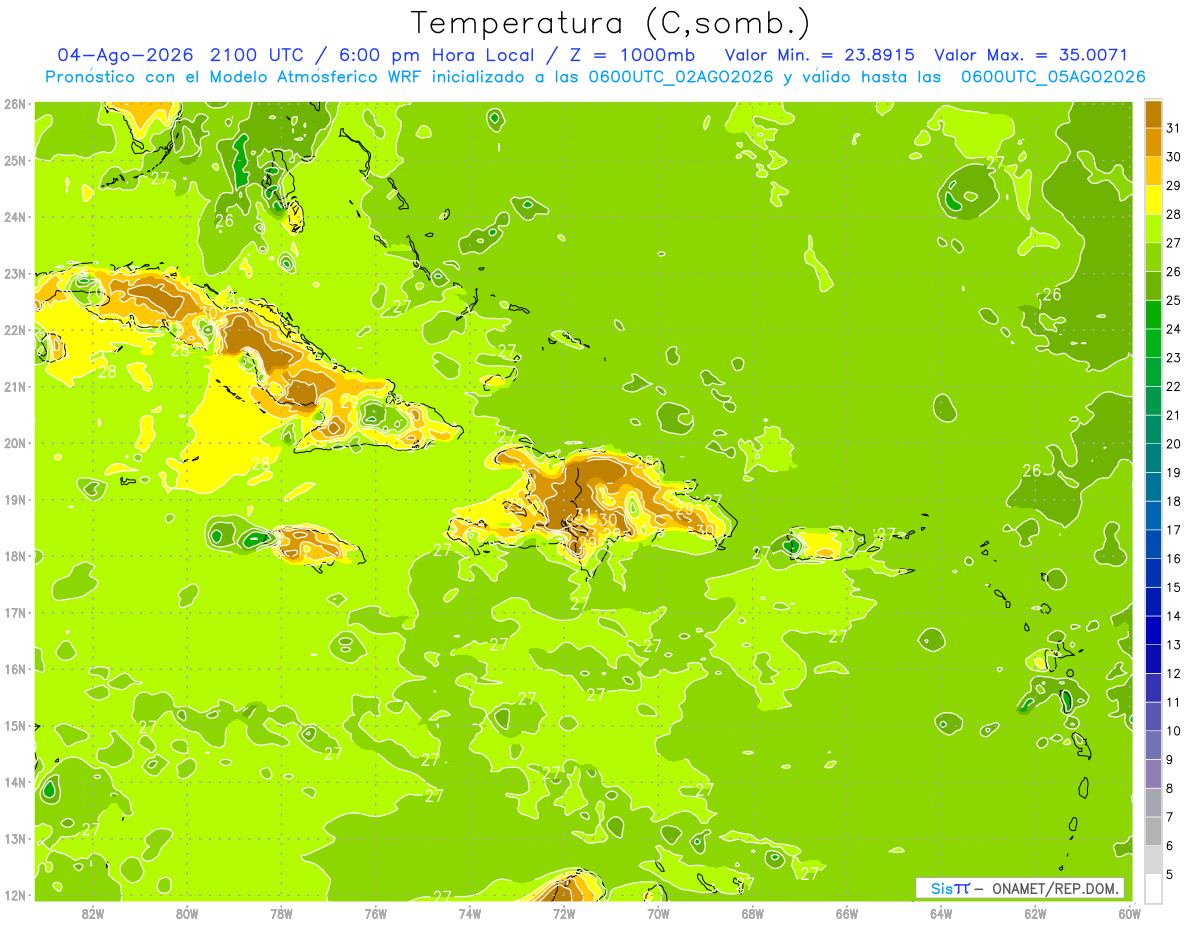
Task: Click the '14N' latitude axis label
Action: pyautogui.click(x=14, y=782)
